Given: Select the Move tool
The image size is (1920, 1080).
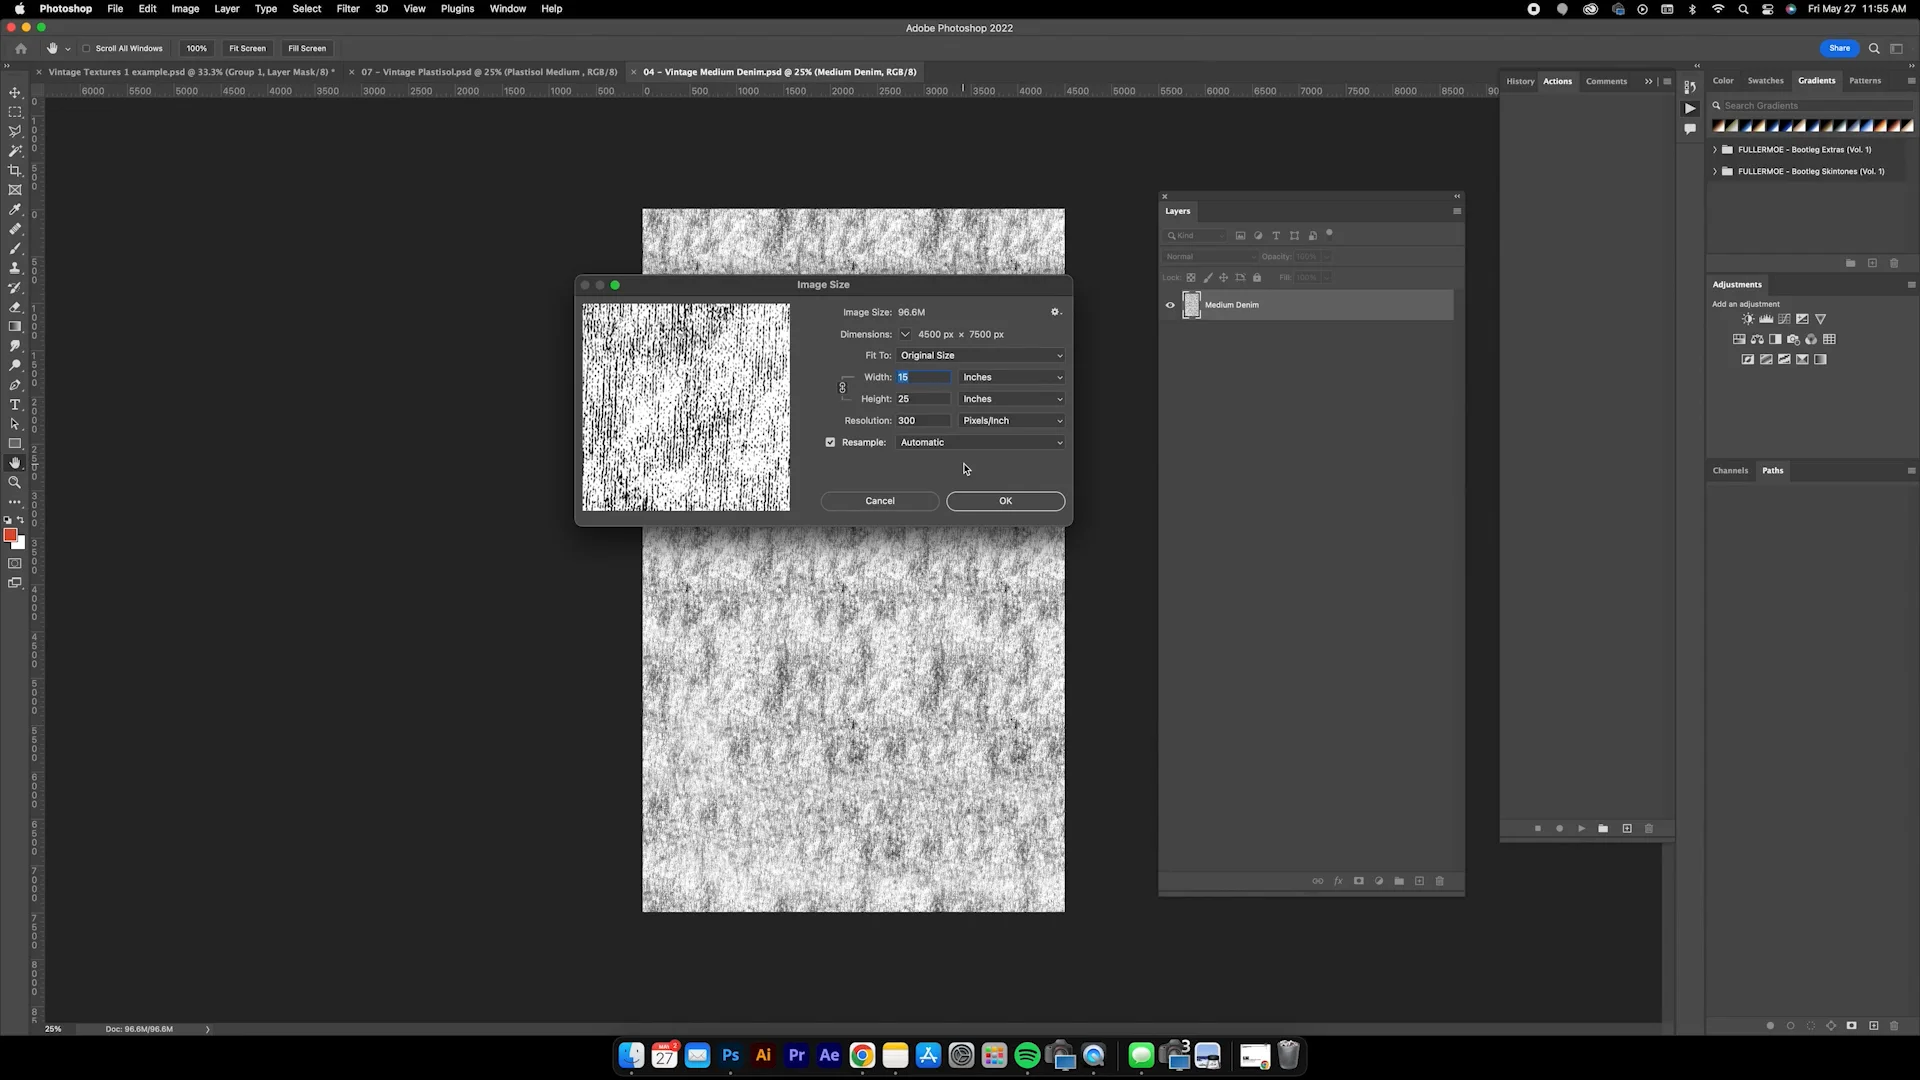Looking at the screenshot, I should pyautogui.click(x=15, y=92).
